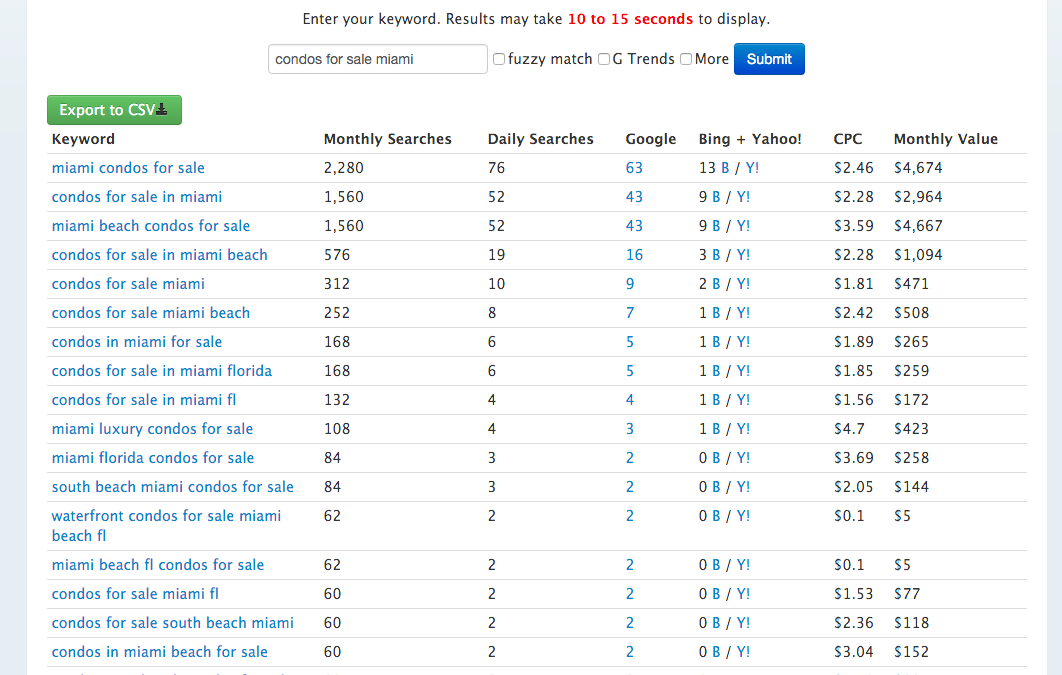
Task: Open Google count 4 link
Action: point(630,401)
